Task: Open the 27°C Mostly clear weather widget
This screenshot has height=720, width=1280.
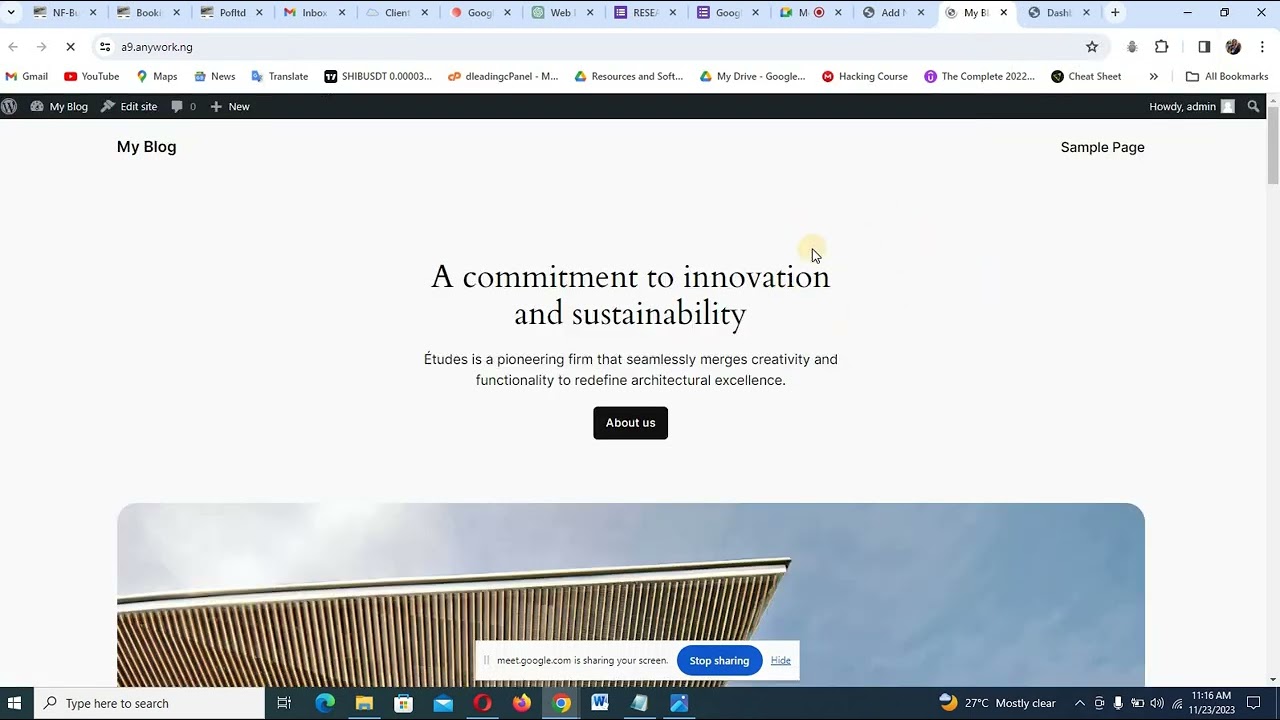Action: [998, 703]
